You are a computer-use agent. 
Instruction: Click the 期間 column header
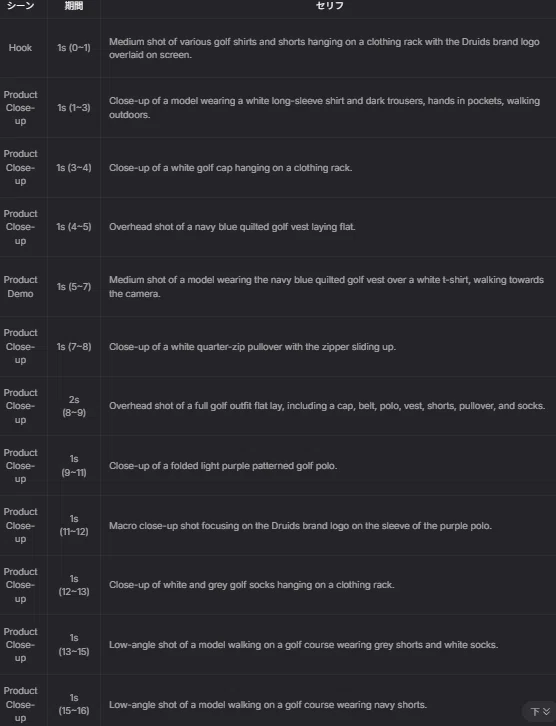(74, 6)
